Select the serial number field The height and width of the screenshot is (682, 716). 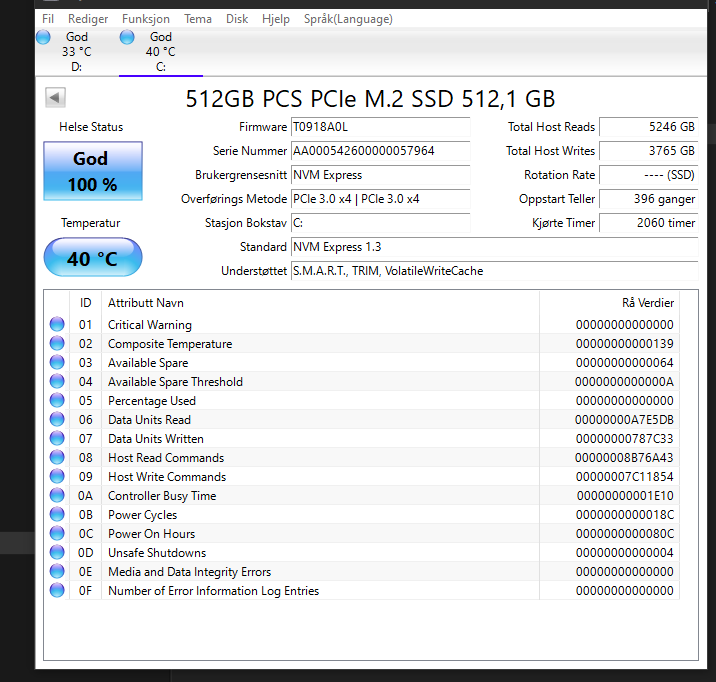[380, 151]
